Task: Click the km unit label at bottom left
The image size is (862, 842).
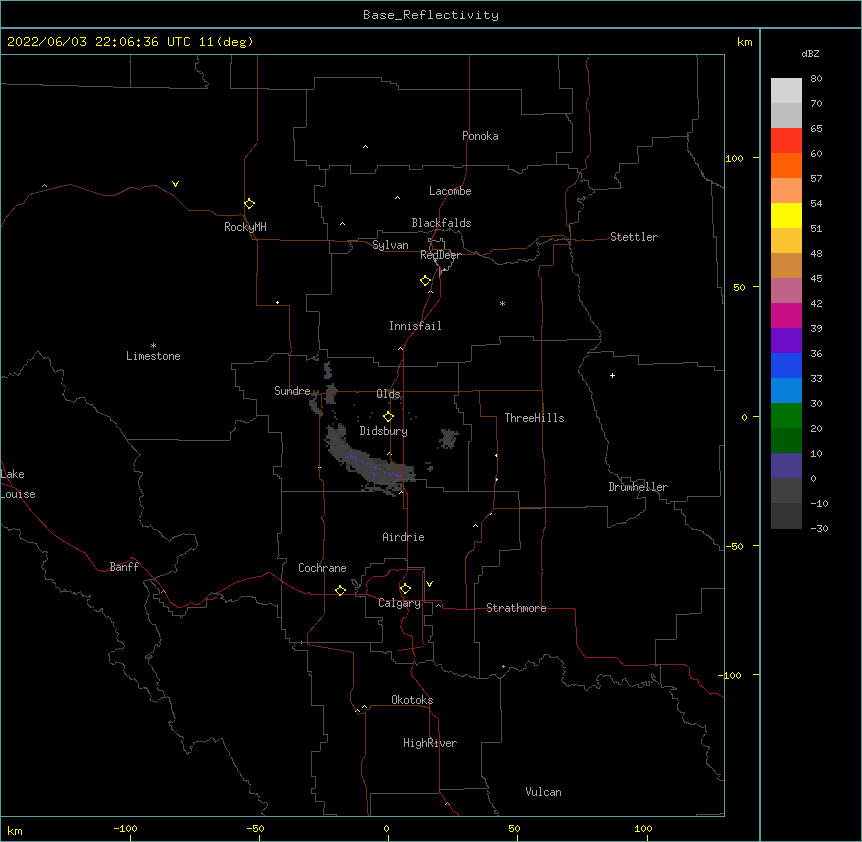Action: pyautogui.click(x=15, y=831)
